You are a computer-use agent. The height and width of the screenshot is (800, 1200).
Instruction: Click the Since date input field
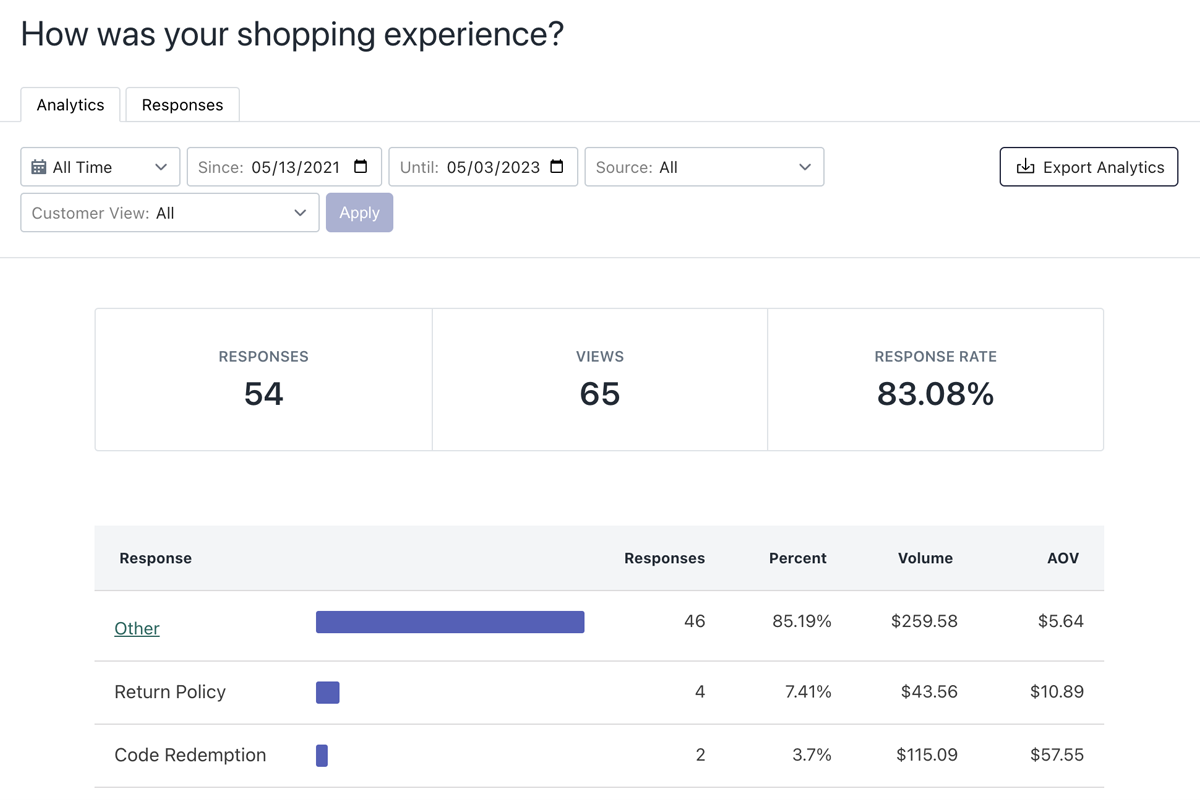[295, 167]
